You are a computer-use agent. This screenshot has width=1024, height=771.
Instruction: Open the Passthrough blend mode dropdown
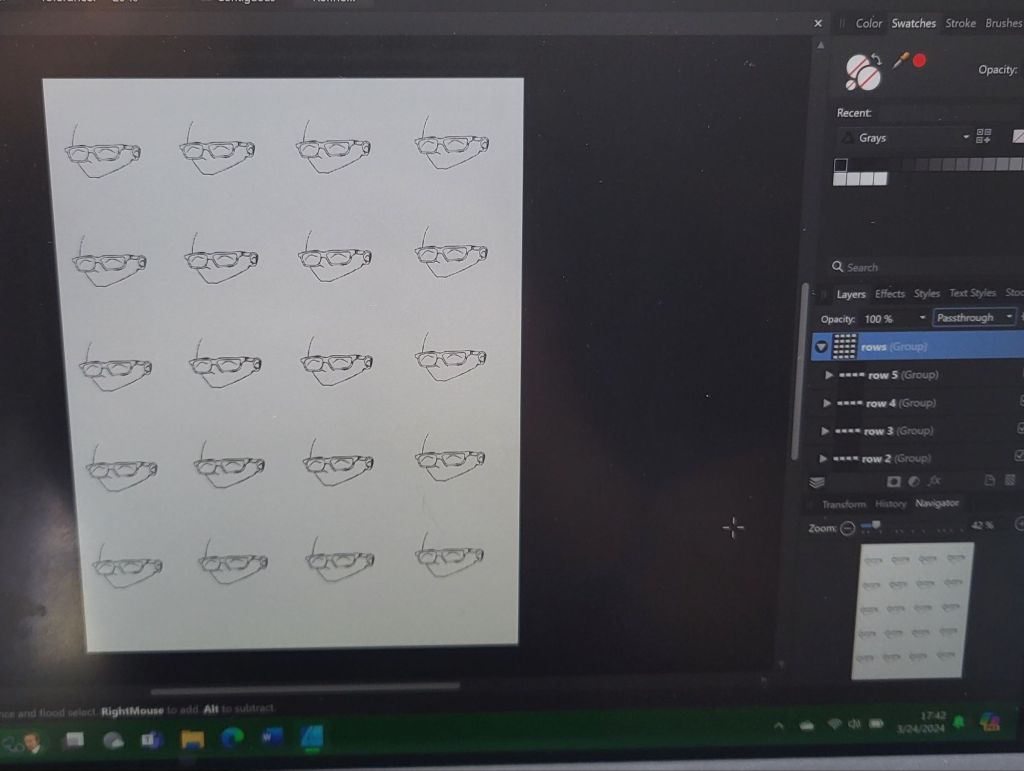click(x=974, y=318)
